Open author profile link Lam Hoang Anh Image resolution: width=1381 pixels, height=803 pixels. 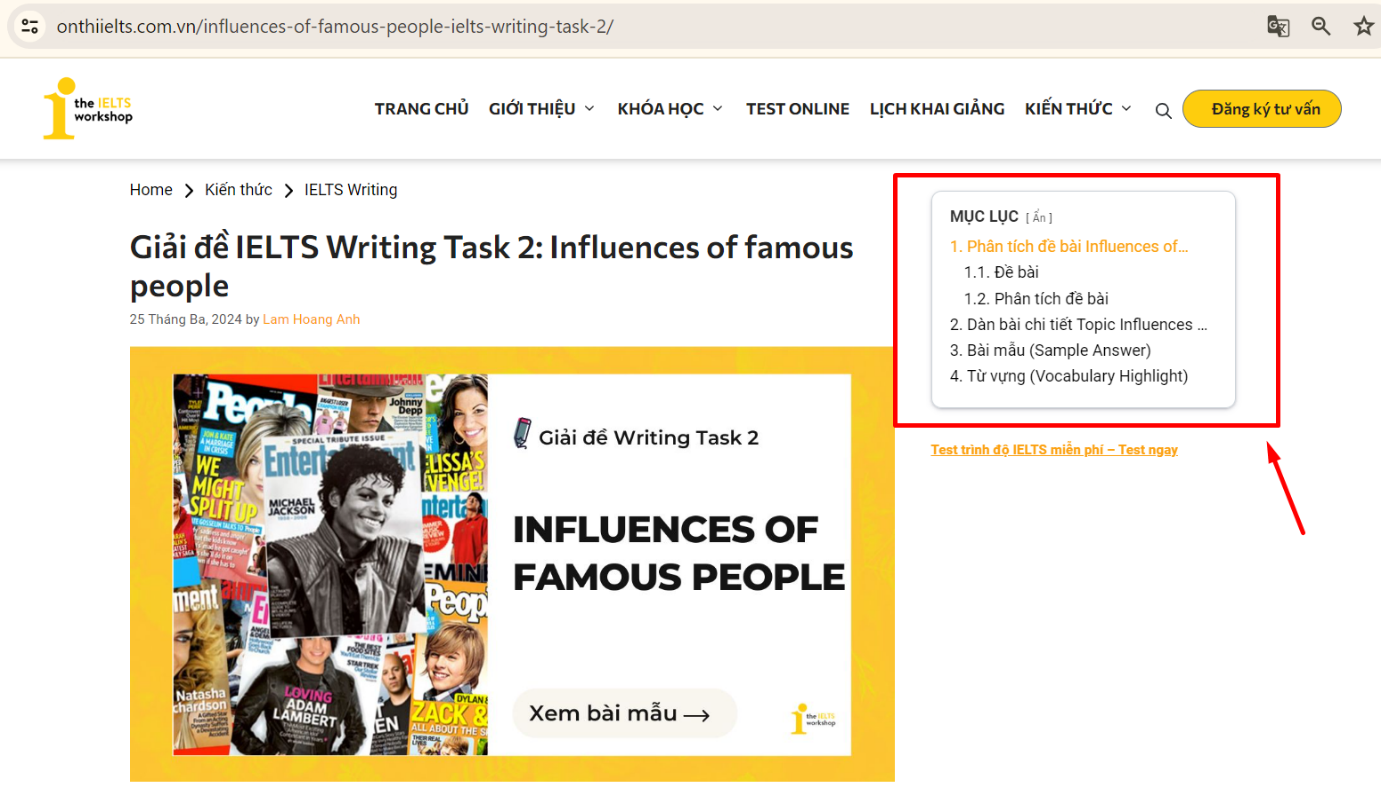click(311, 319)
